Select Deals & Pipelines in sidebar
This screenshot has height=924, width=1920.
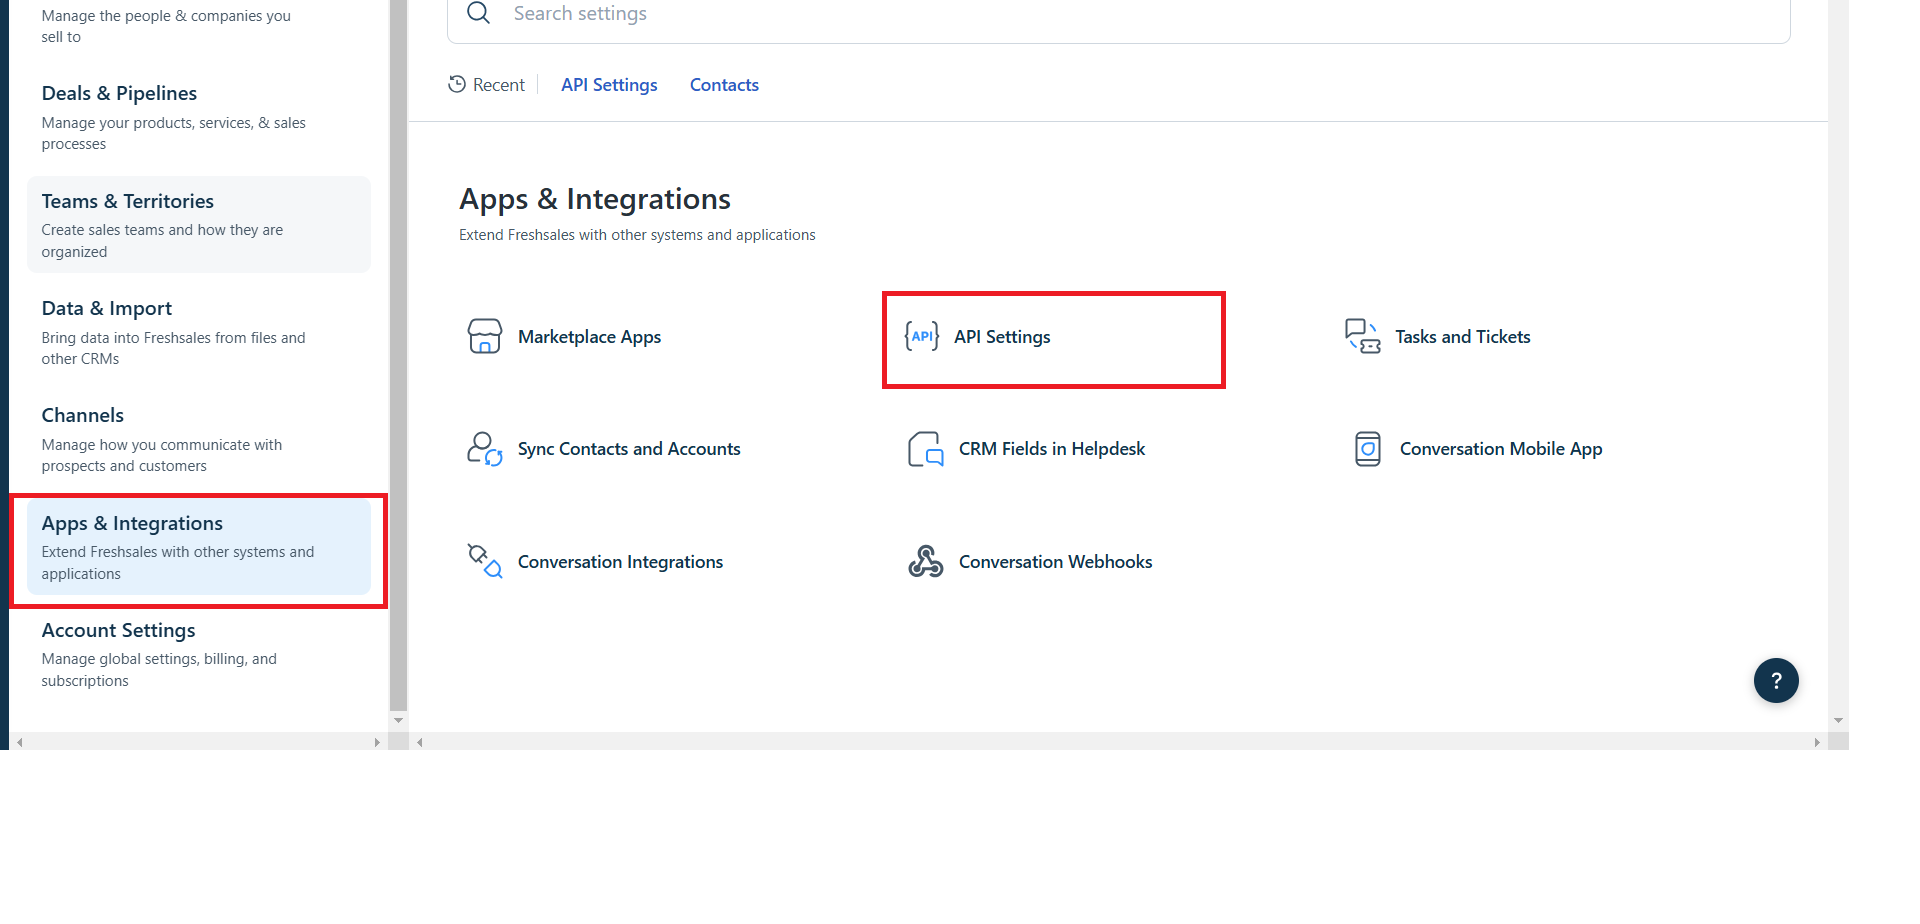pyautogui.click(x=119, y=93)
